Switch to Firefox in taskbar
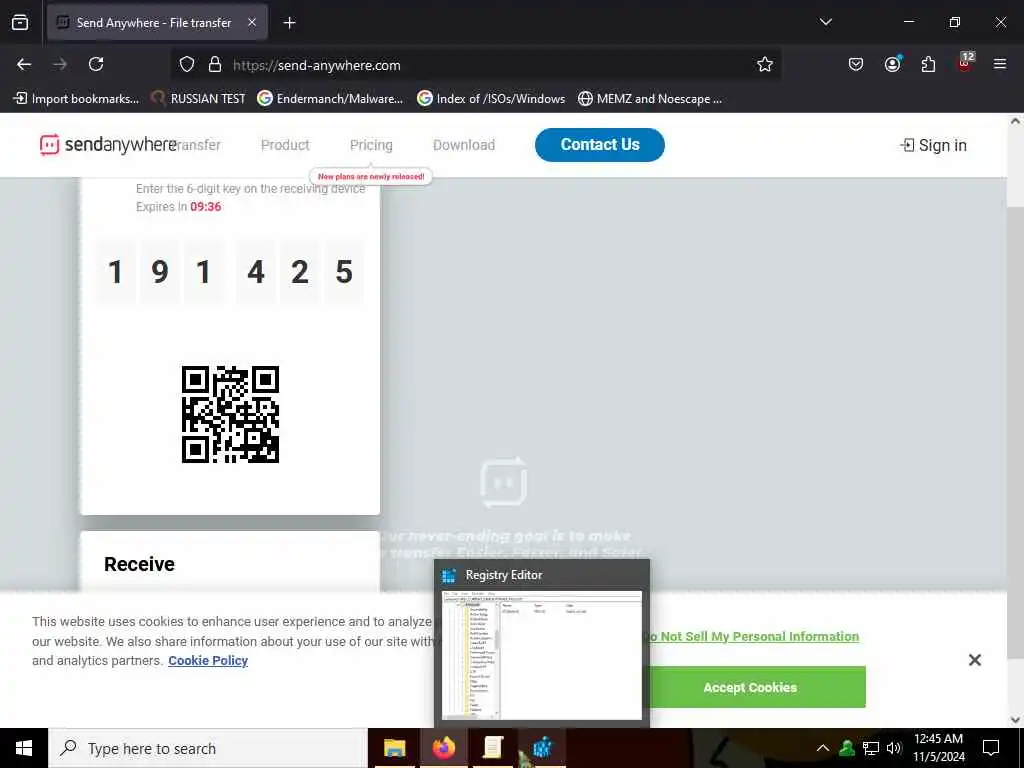This screenshot has height=768, width=1024. click(444, 748)
